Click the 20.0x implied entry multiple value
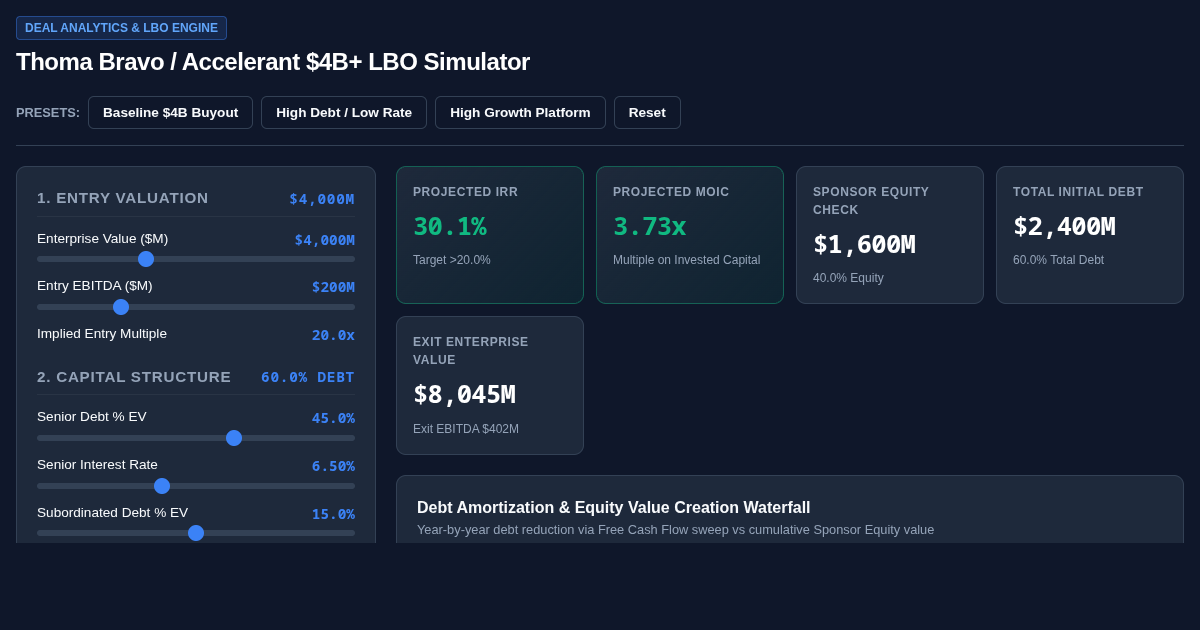Screen dimensions: 1200x630 pyautogui.click(x=333, y=335)
